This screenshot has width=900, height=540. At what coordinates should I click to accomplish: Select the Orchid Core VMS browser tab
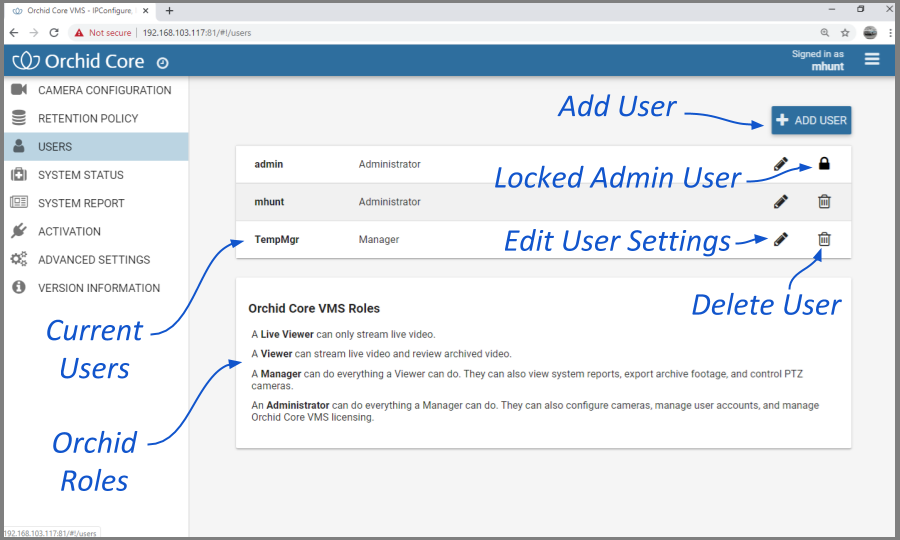click(x=79, y=11)
